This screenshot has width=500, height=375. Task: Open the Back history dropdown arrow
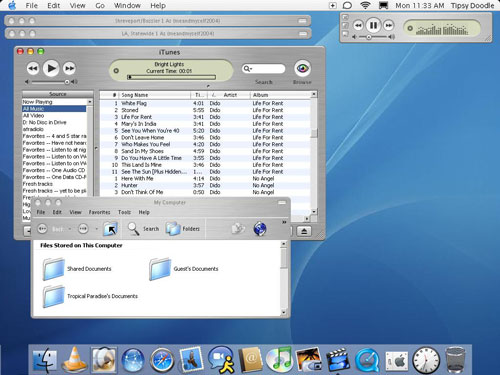70,229
